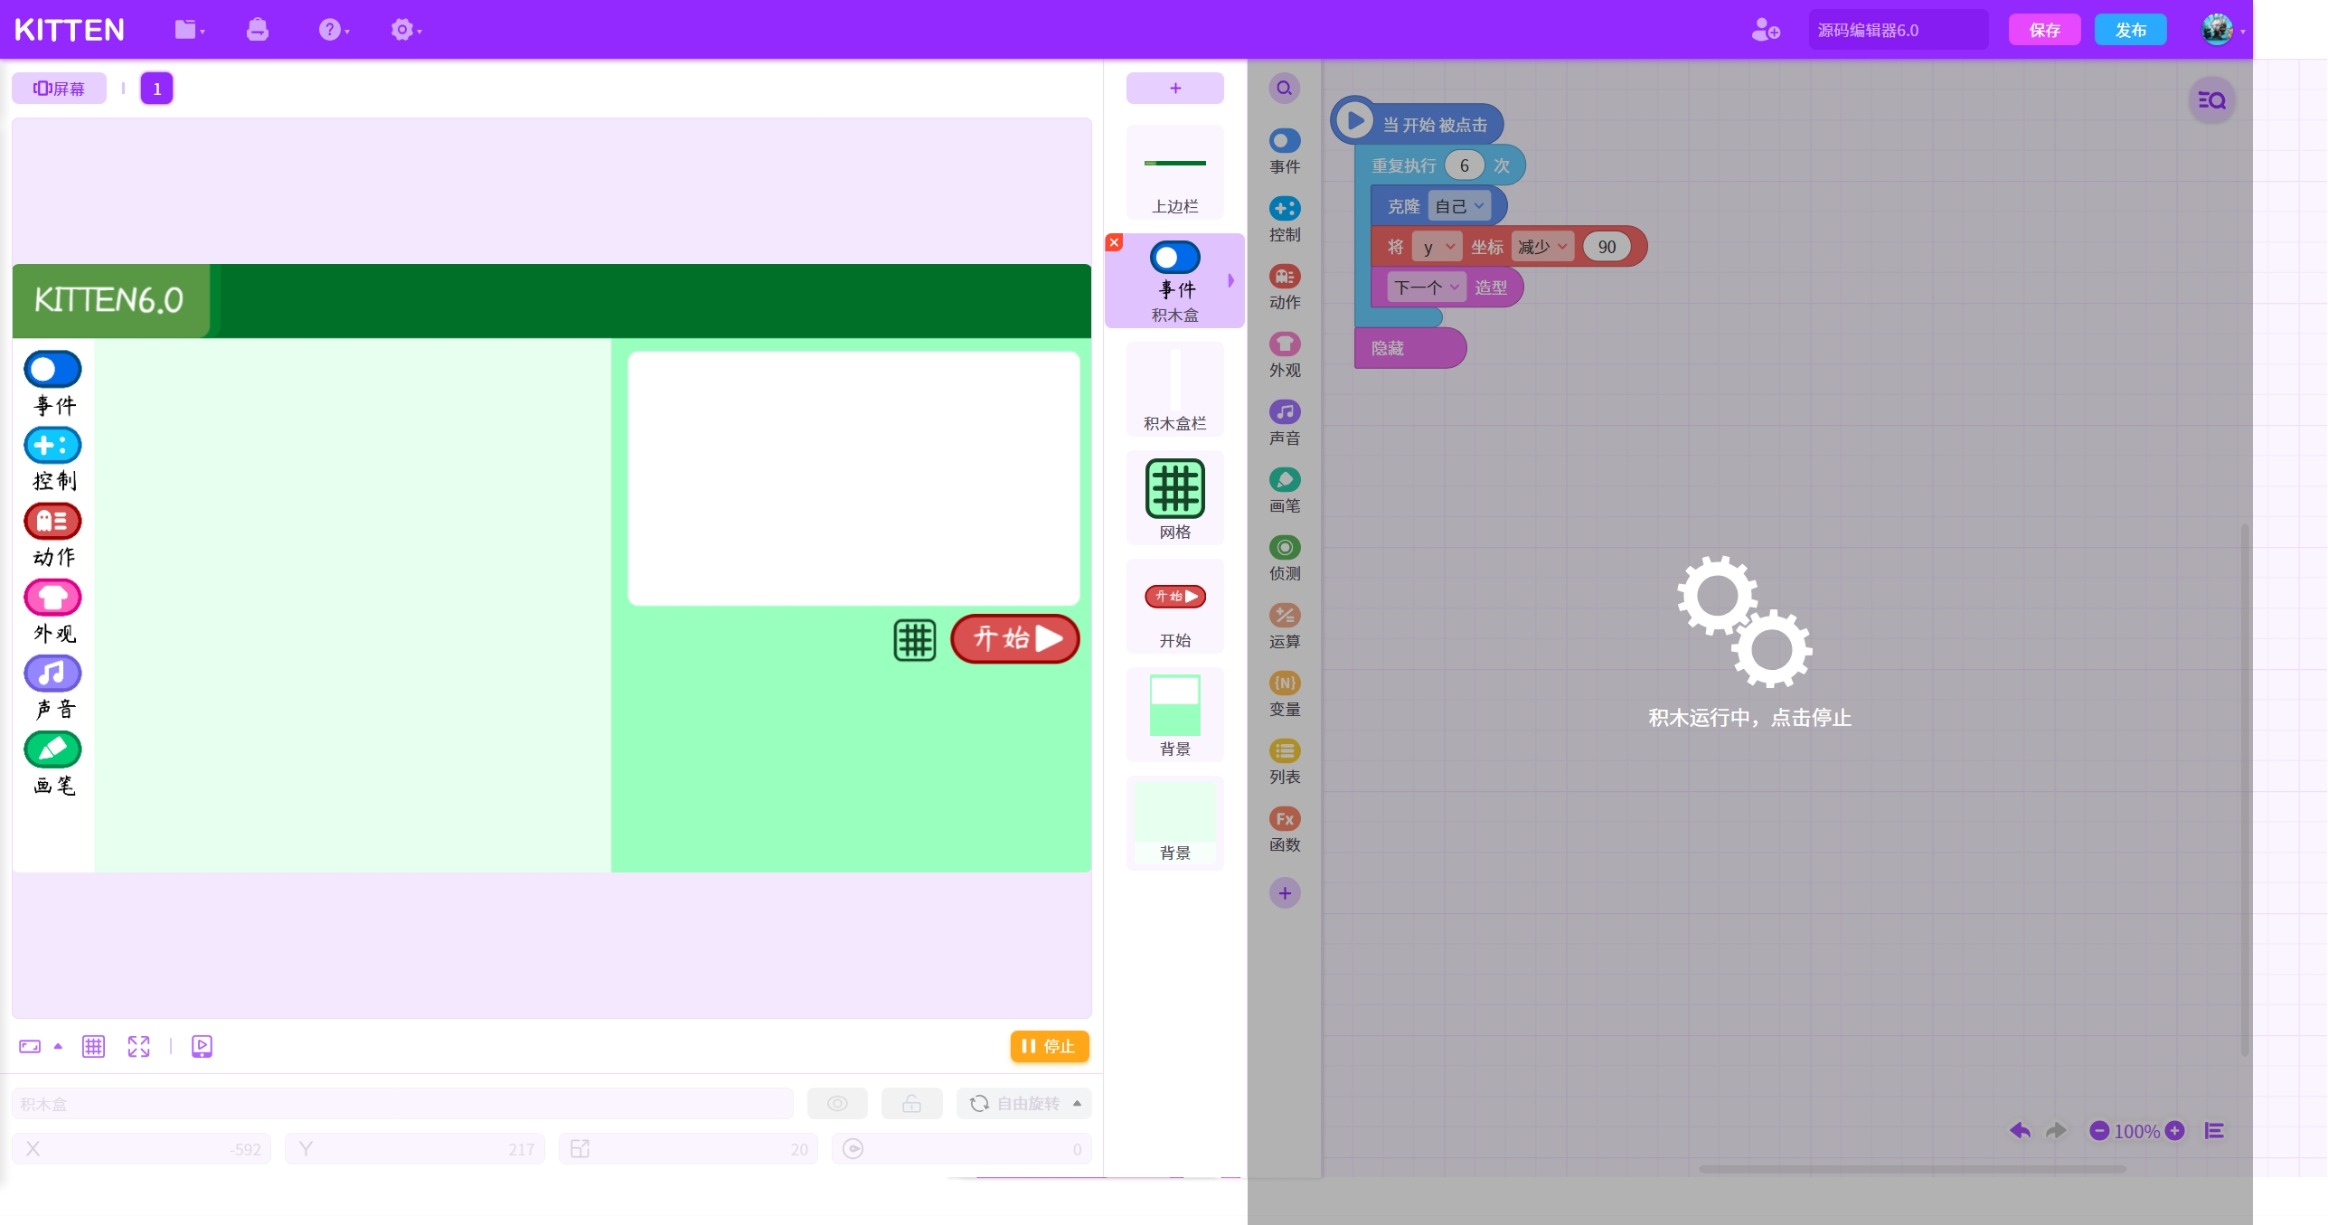Screen dimensions: 2328x1225
Task: Open the help question-mark menu
Action: coord(333,30)
